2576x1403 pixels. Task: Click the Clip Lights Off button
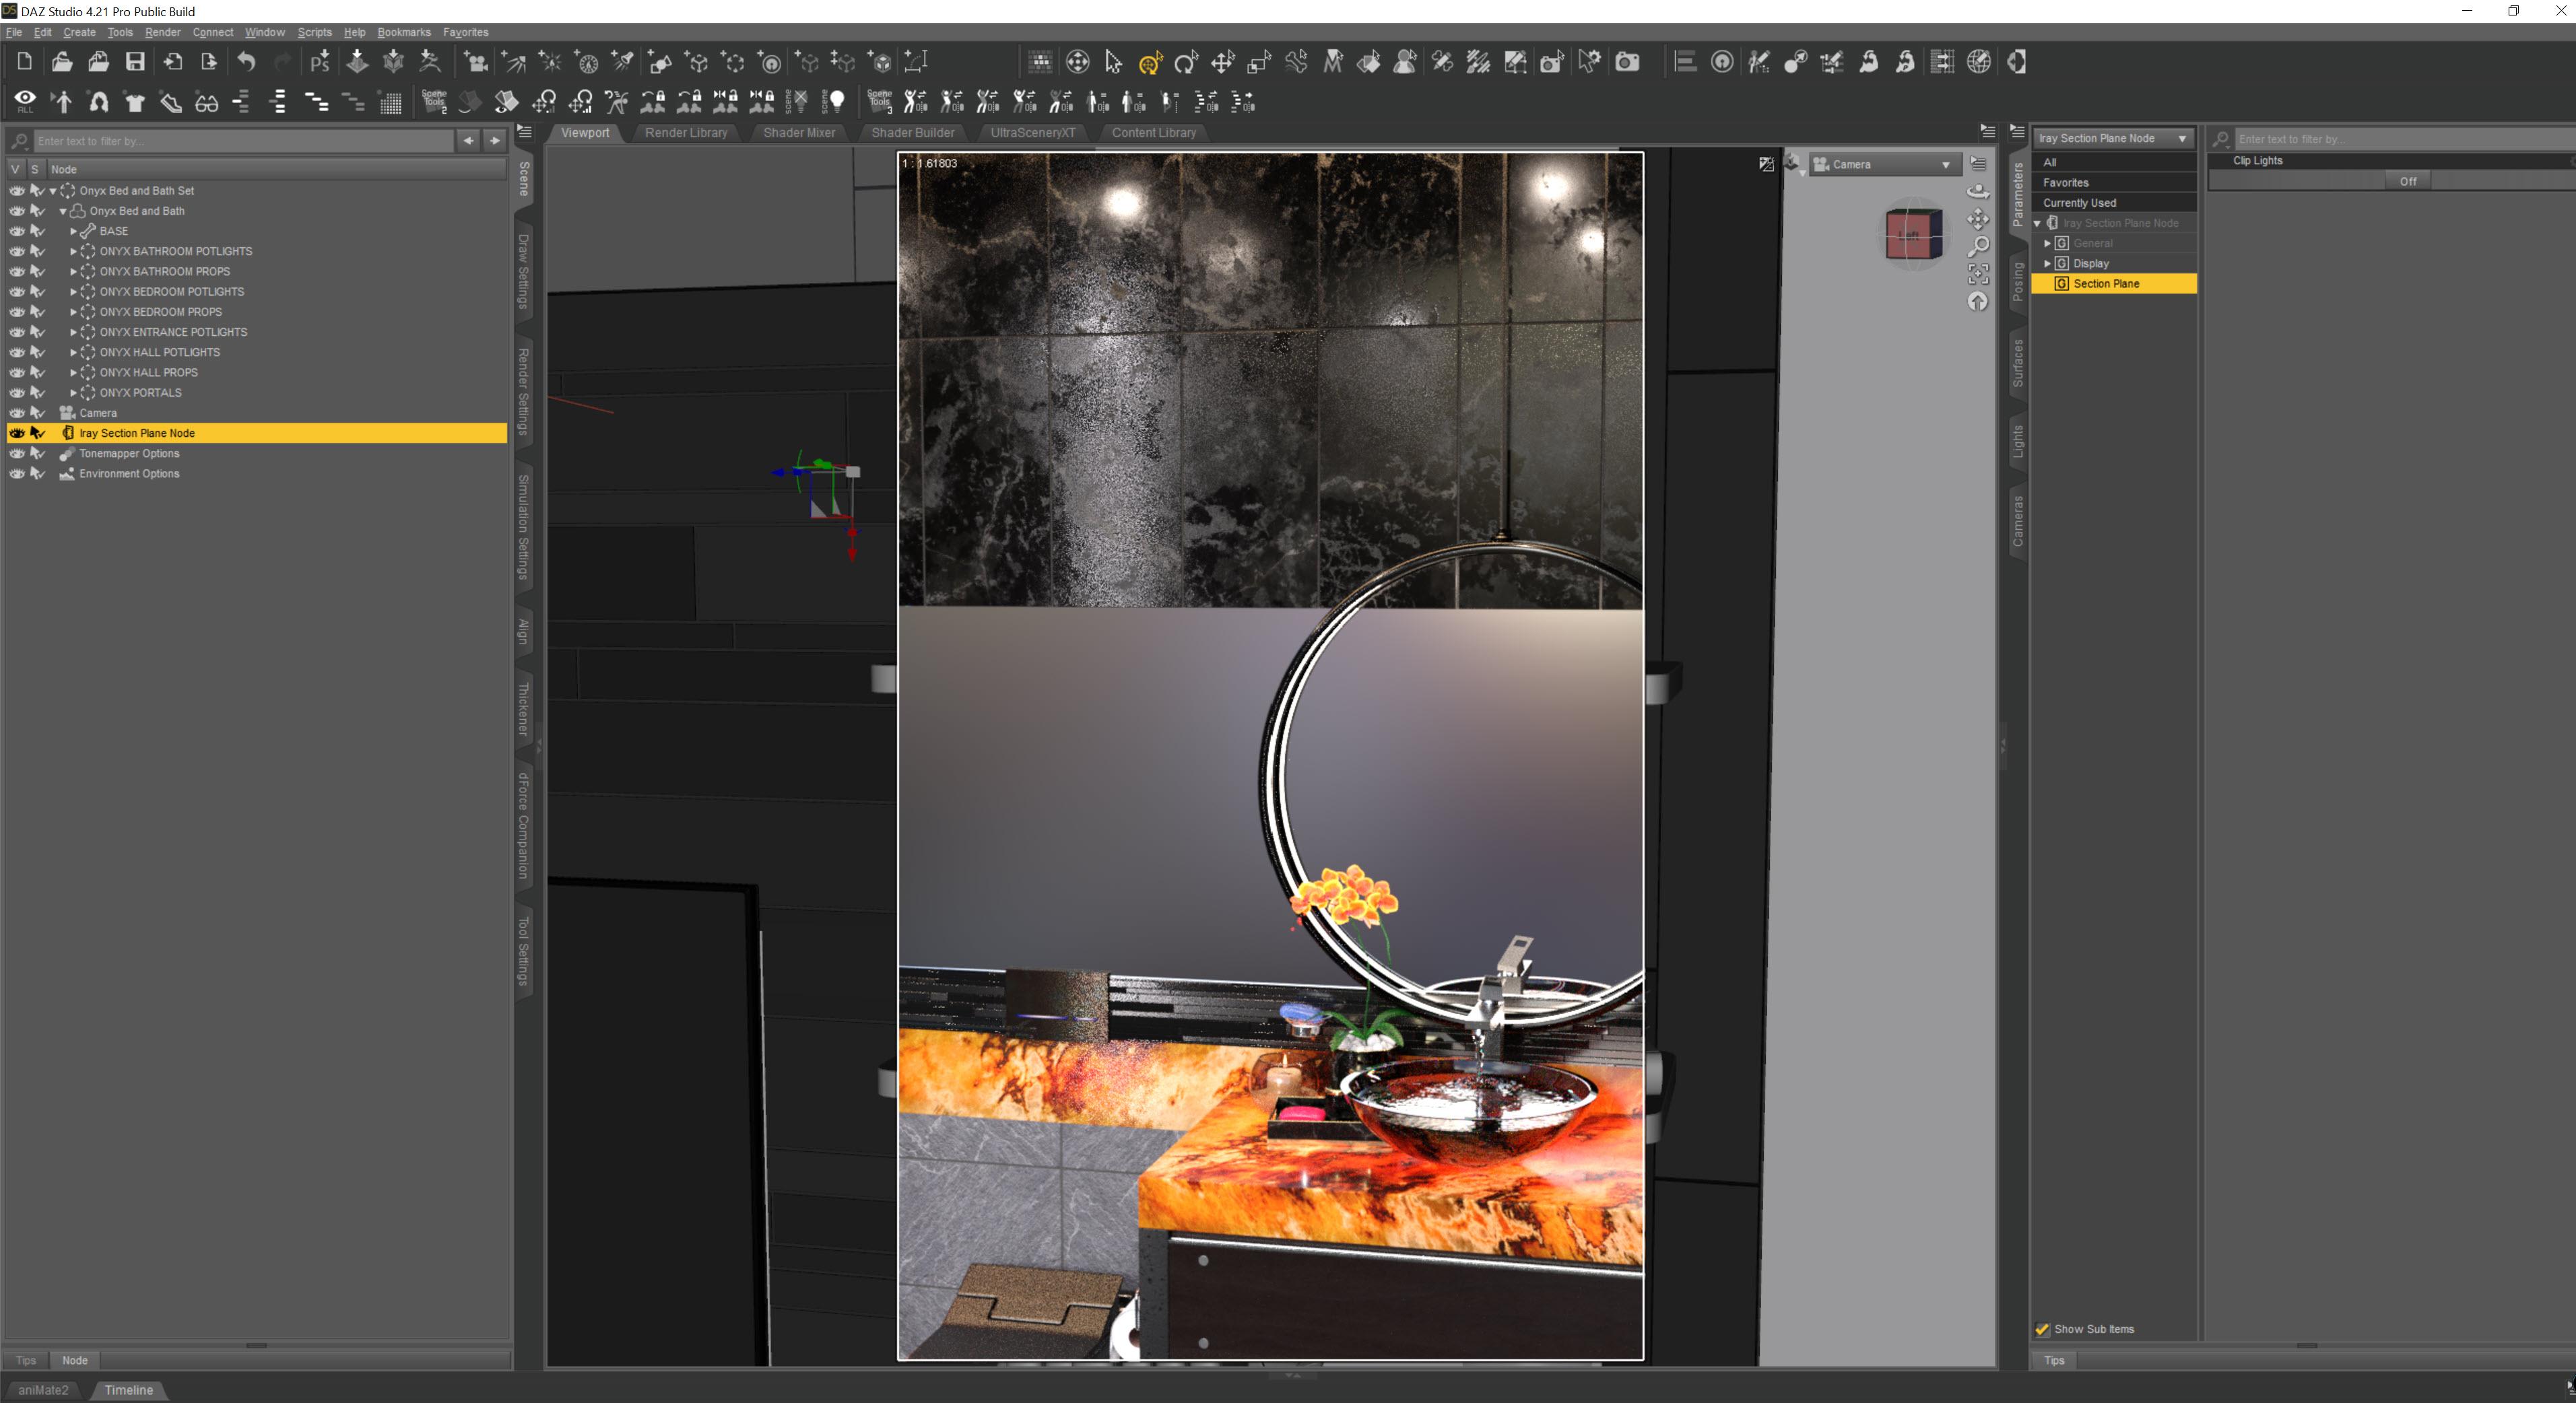[x=2407, y=181]
